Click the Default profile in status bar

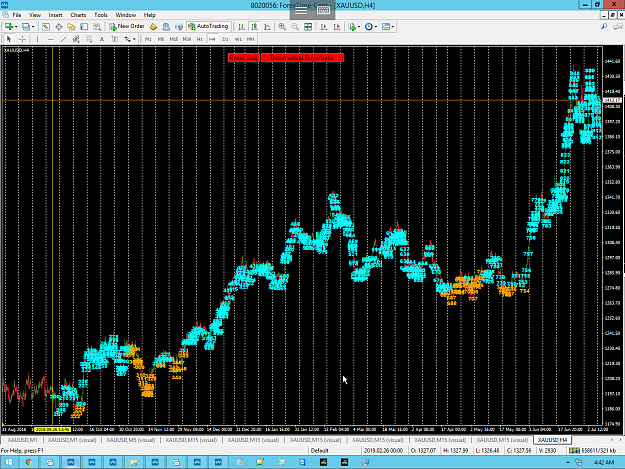pos(319,451)
